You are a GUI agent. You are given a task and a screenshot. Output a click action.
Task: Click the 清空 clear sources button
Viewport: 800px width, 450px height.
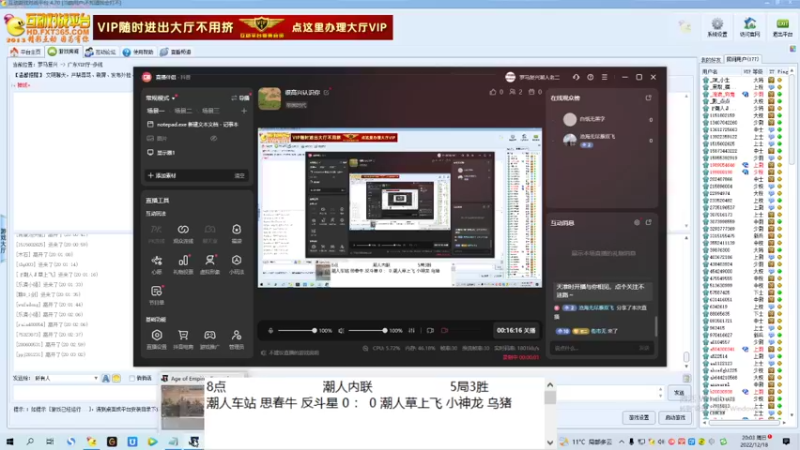(x=239, y=176)
